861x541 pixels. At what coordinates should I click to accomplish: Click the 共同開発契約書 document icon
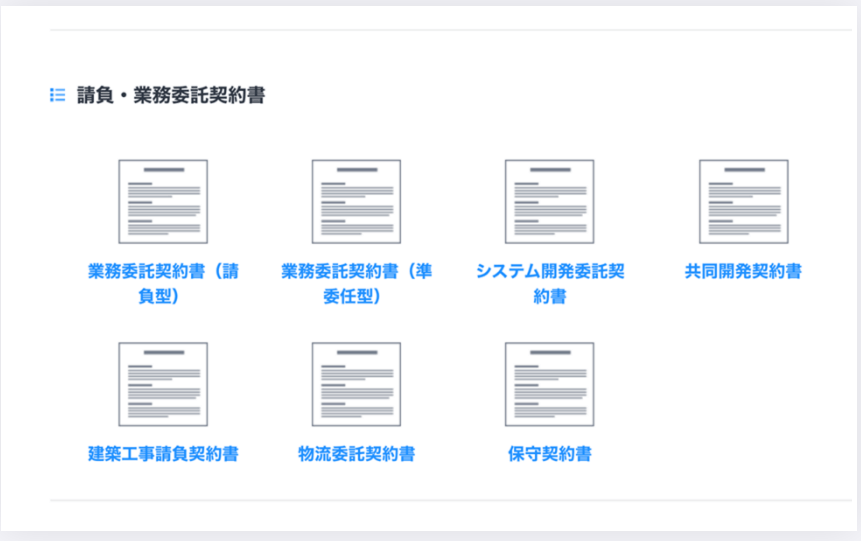(x=743, y=201)
